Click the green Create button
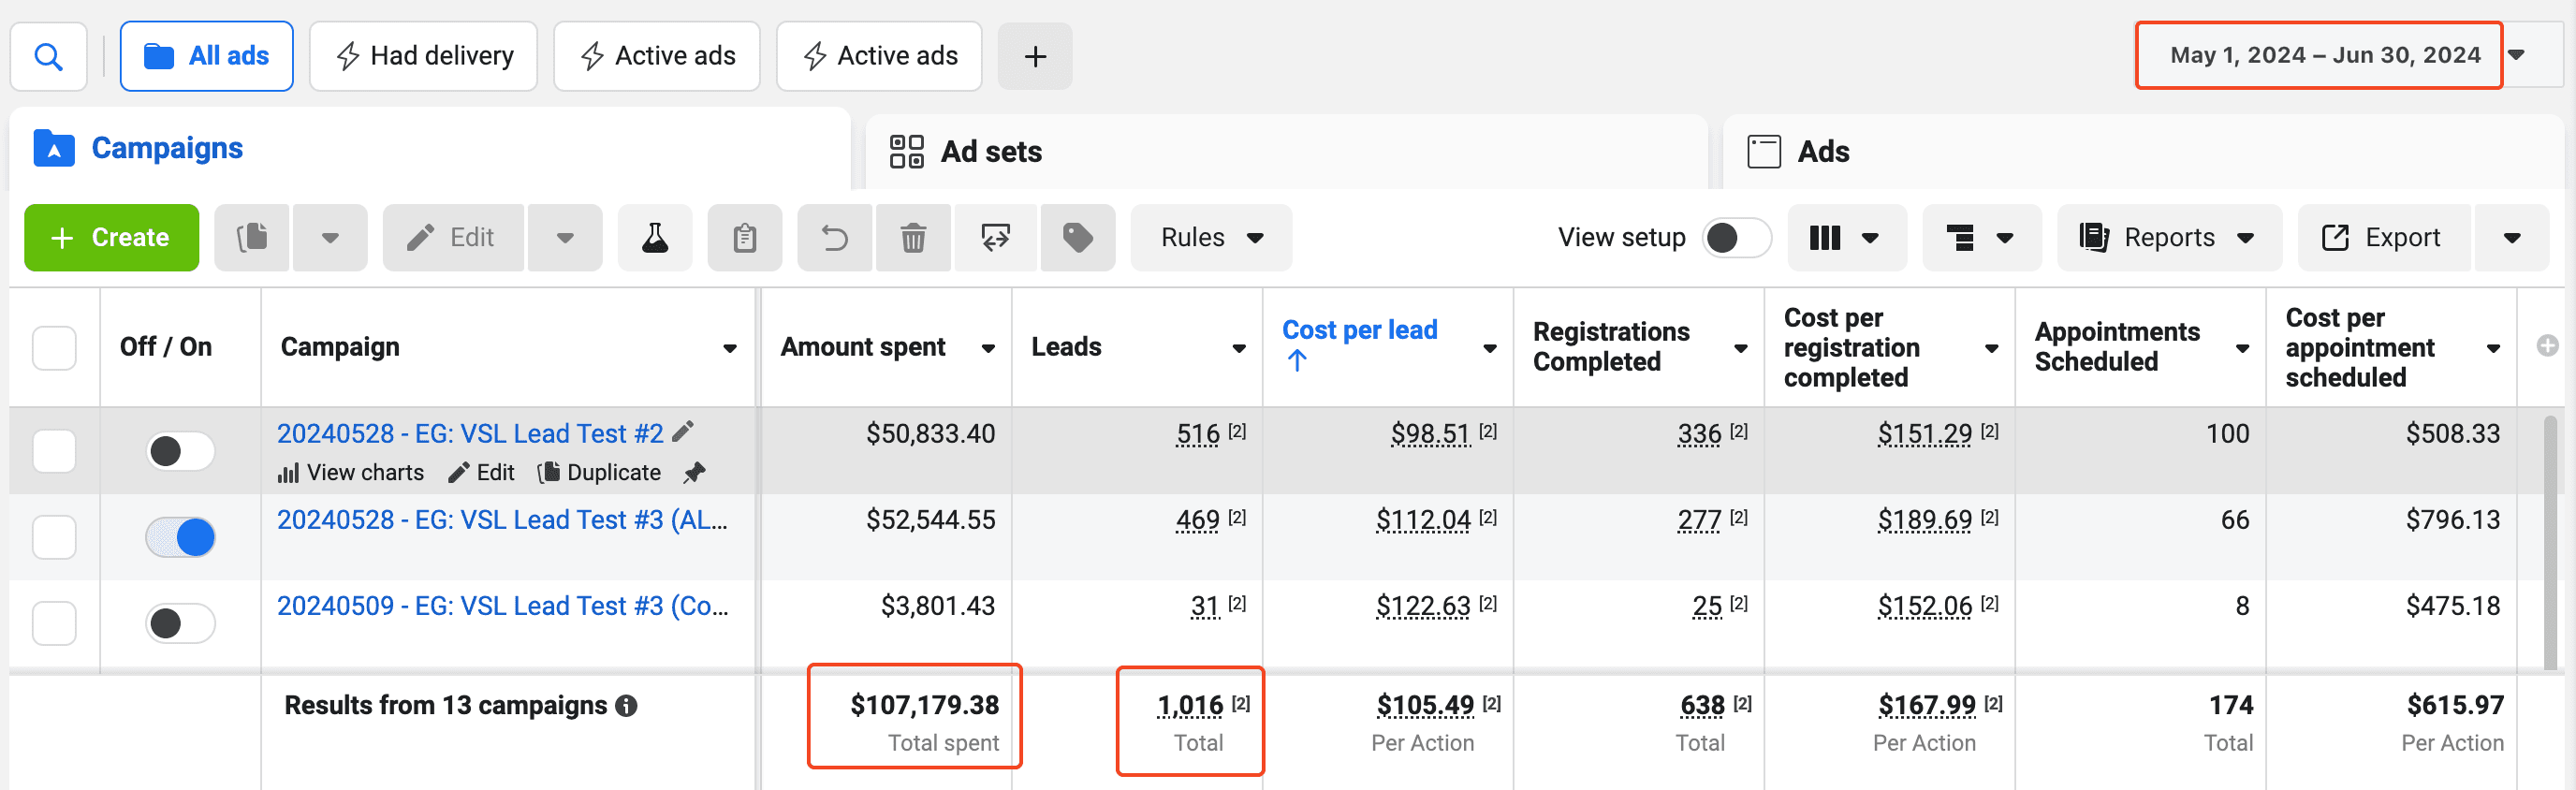This screenshot has width=2576, height=790. (x=111, y=238)
